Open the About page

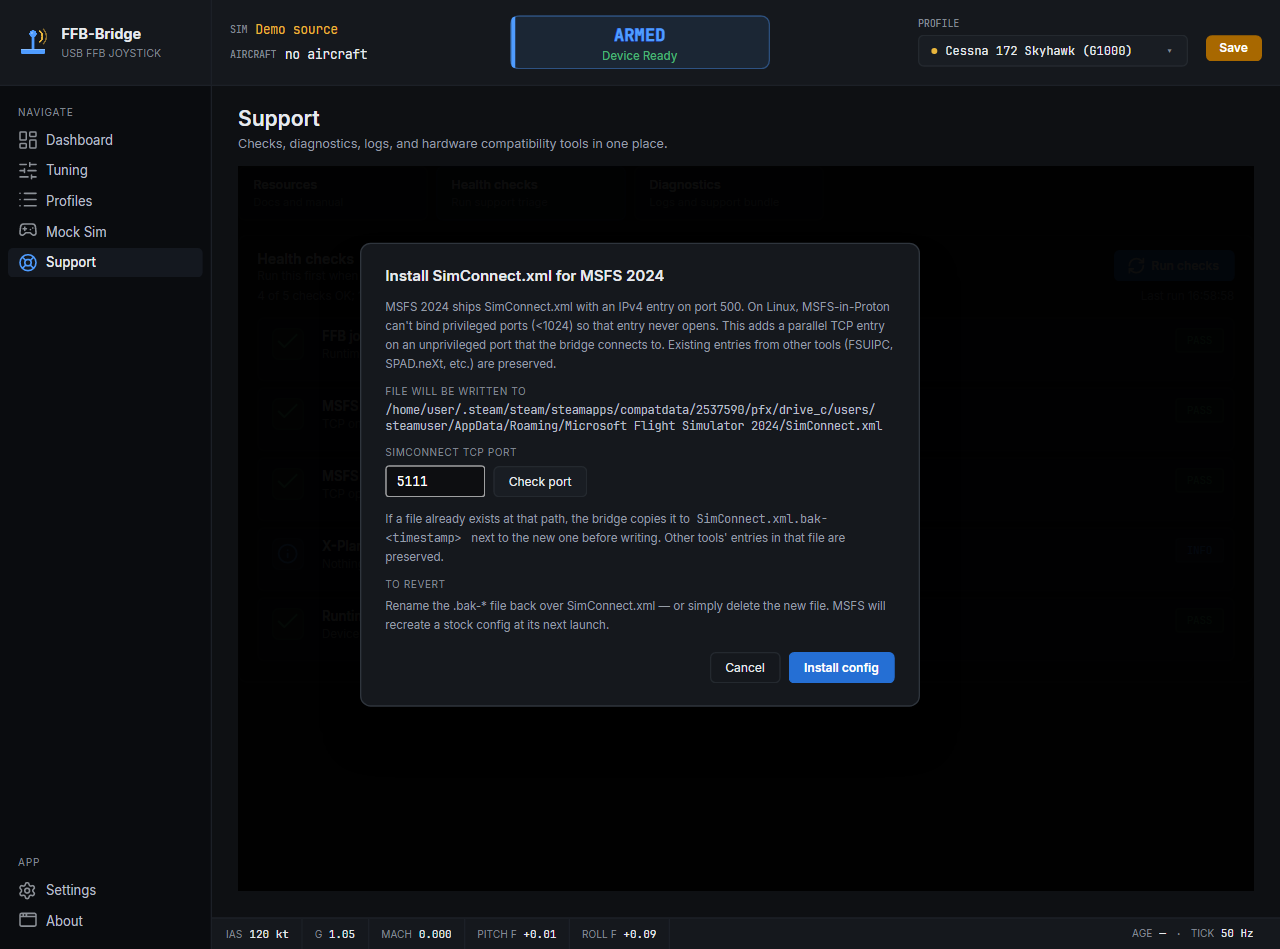click(x=105, y=921)
